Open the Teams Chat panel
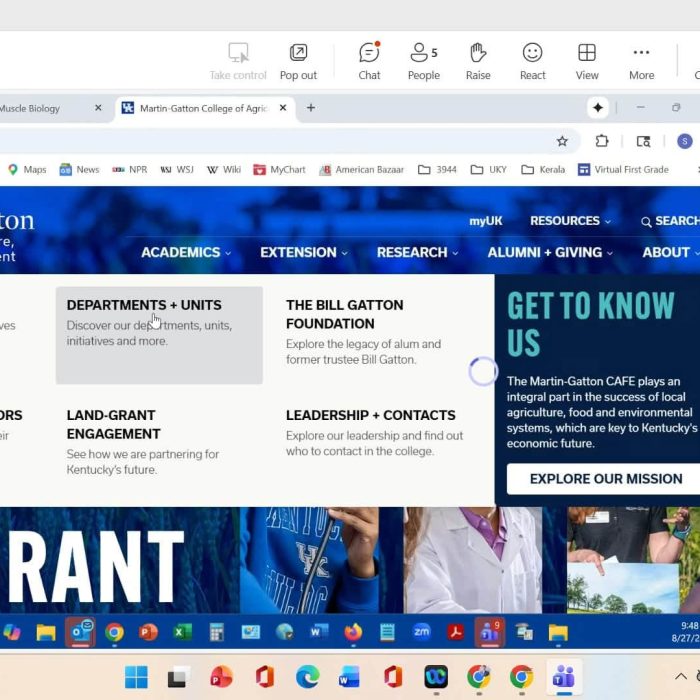The width and height of the screenshot is (700, 700). pos(369,62)
